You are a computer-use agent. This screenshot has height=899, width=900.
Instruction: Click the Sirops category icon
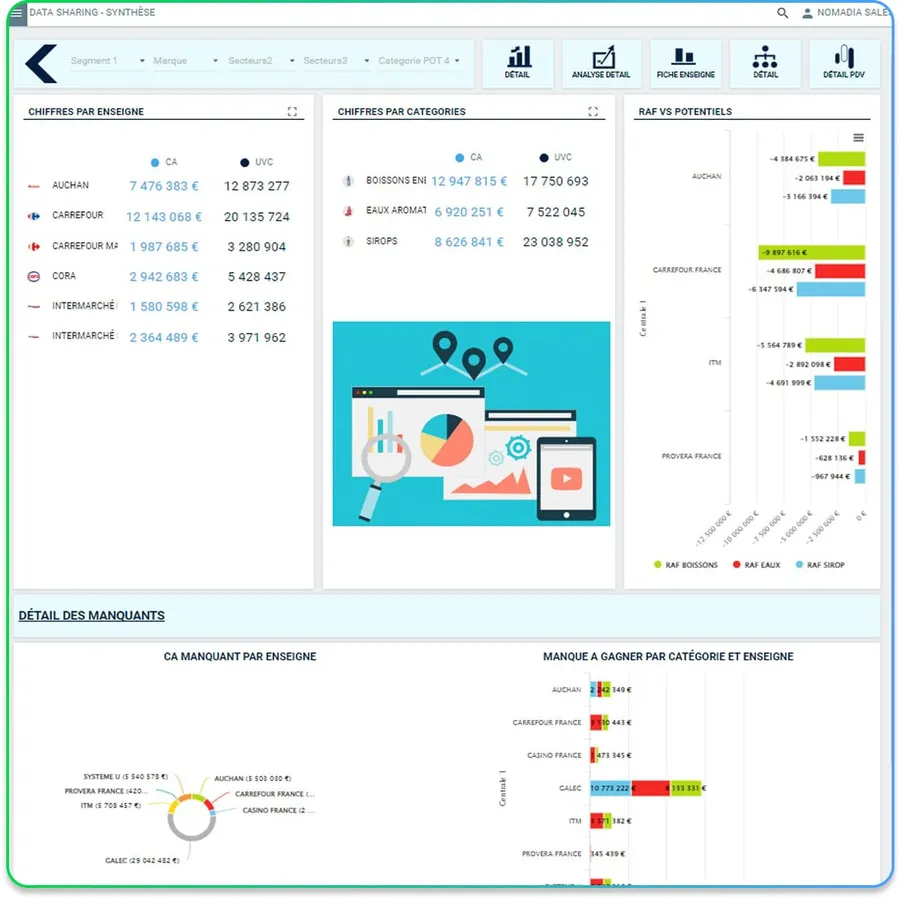click(x=348, y=241)
